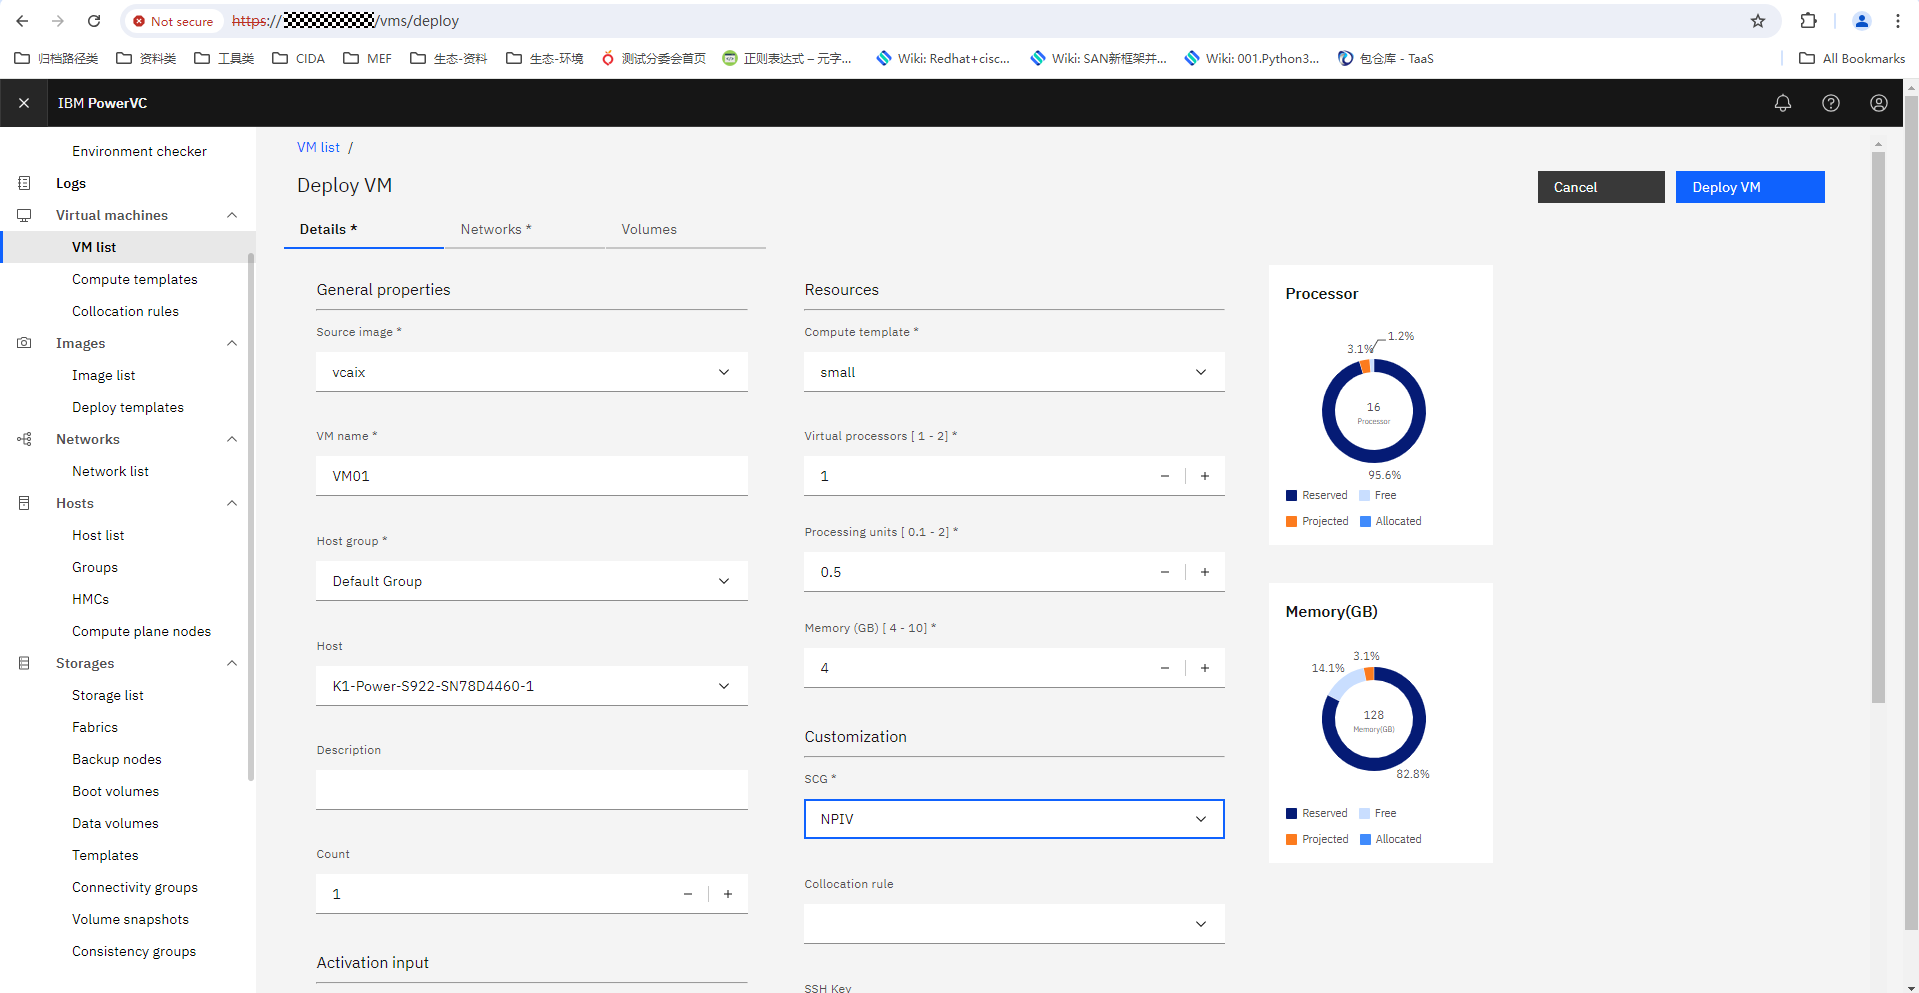Open Collocation rules in sidebar

(125, 311)
